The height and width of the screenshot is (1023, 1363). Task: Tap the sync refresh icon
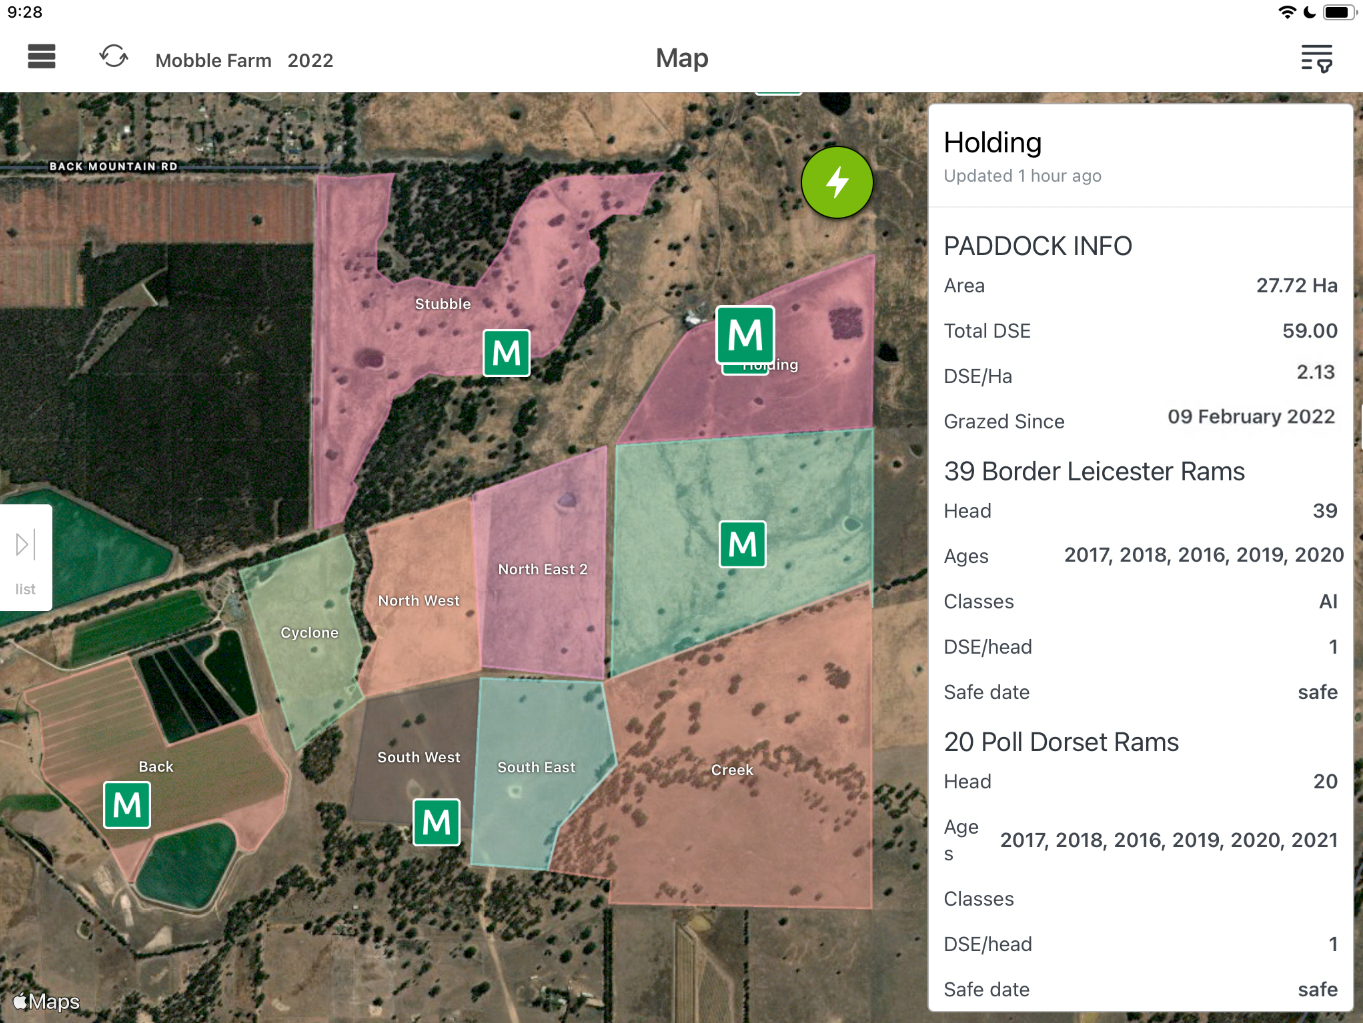click(114, 57)
